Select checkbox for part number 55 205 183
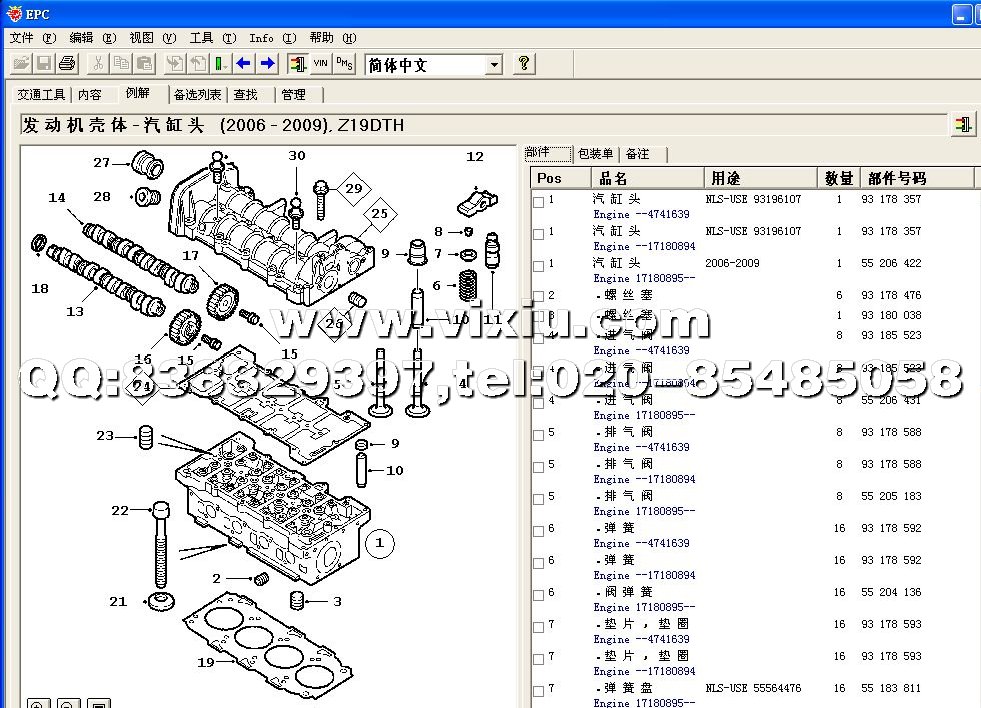Screen dimensions: 981x708 (x=539, y=499)
